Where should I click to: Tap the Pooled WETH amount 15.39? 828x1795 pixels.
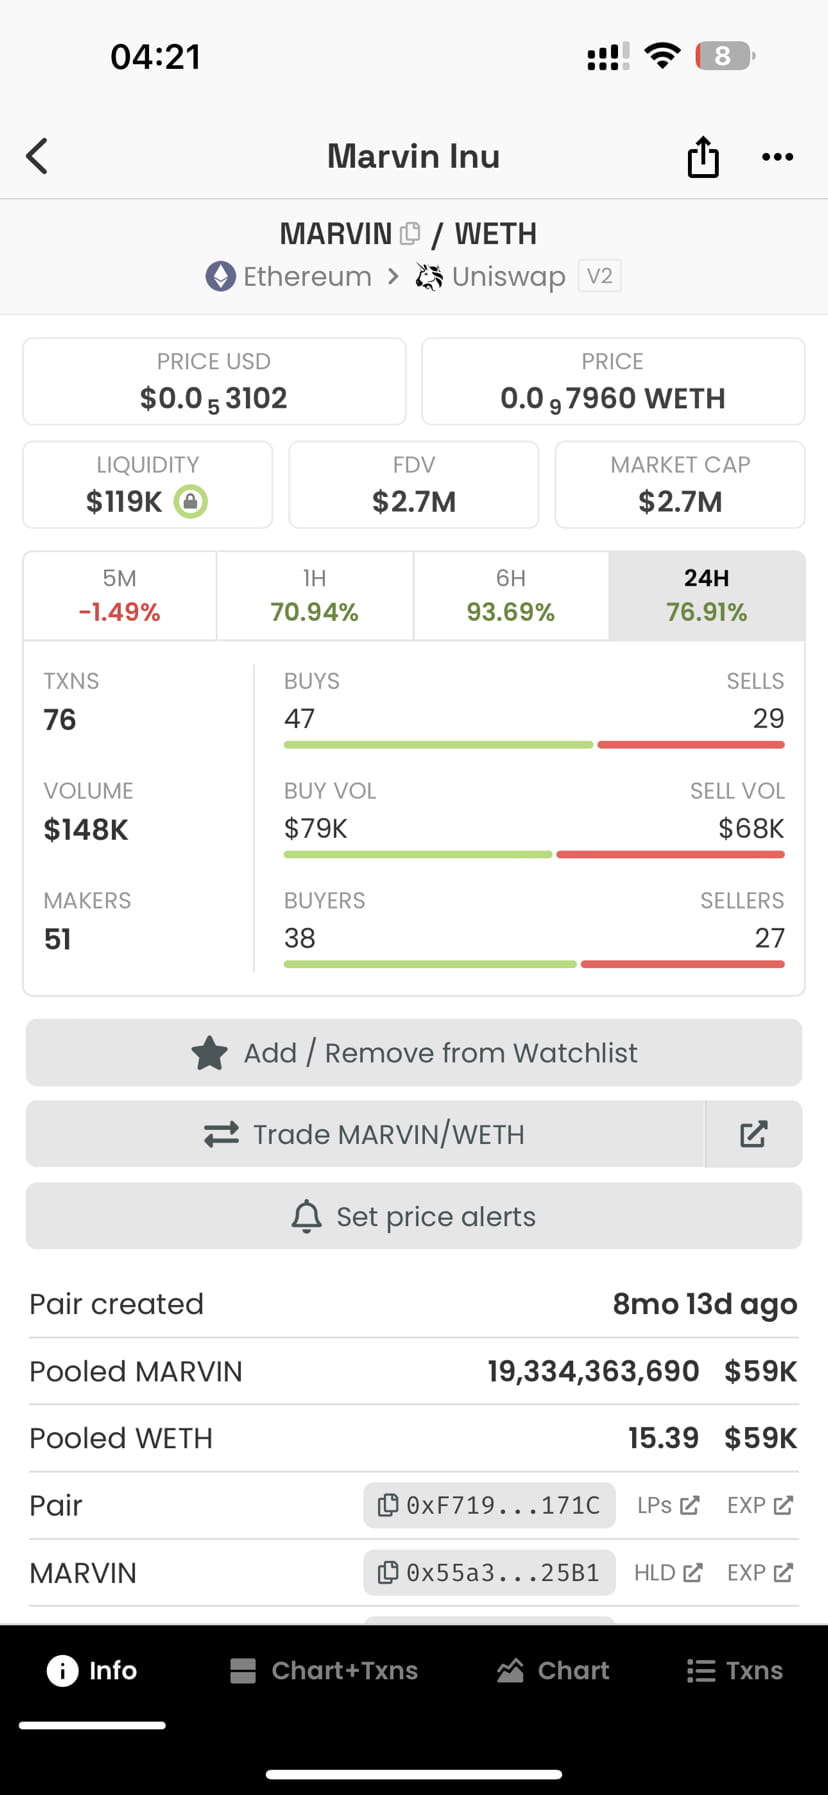click(663, 1438)
